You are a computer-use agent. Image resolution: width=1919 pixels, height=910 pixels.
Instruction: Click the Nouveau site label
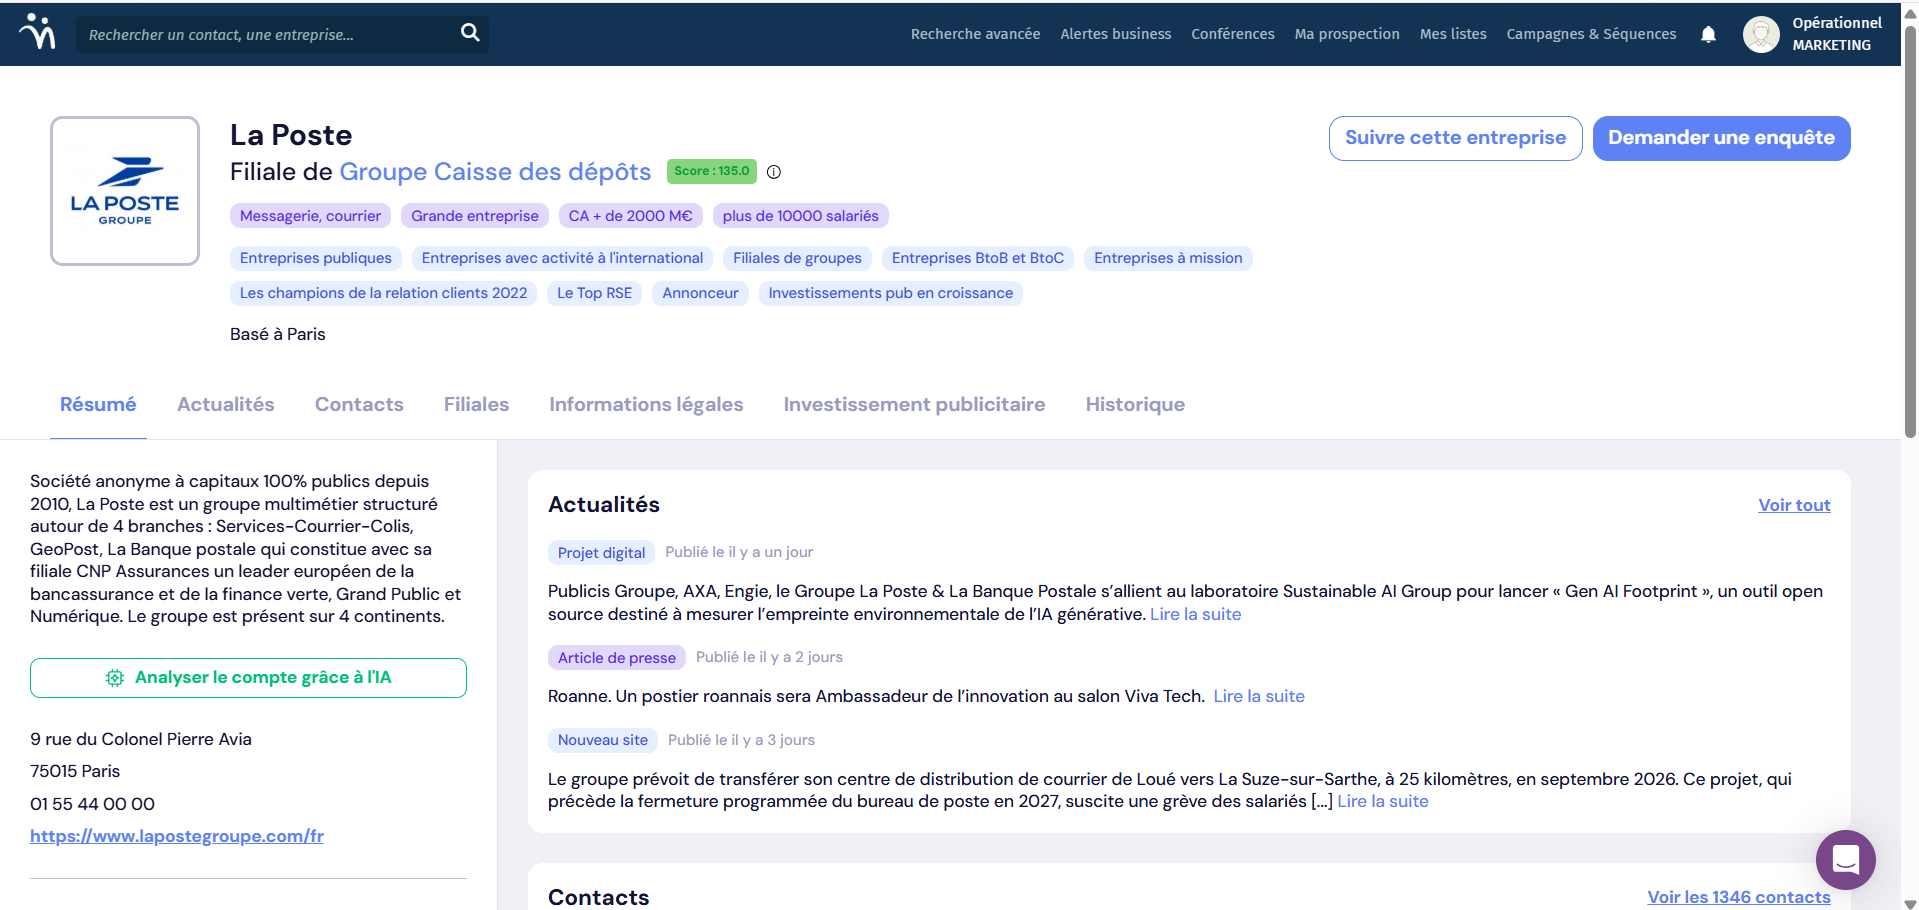click(x=602, y=740)
